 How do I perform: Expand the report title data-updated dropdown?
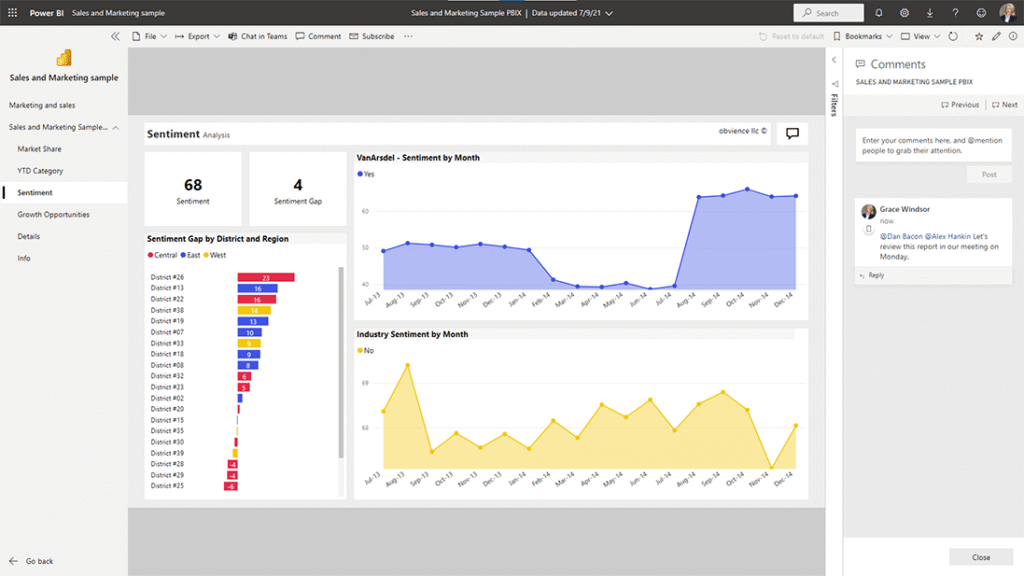click(609, 13)
